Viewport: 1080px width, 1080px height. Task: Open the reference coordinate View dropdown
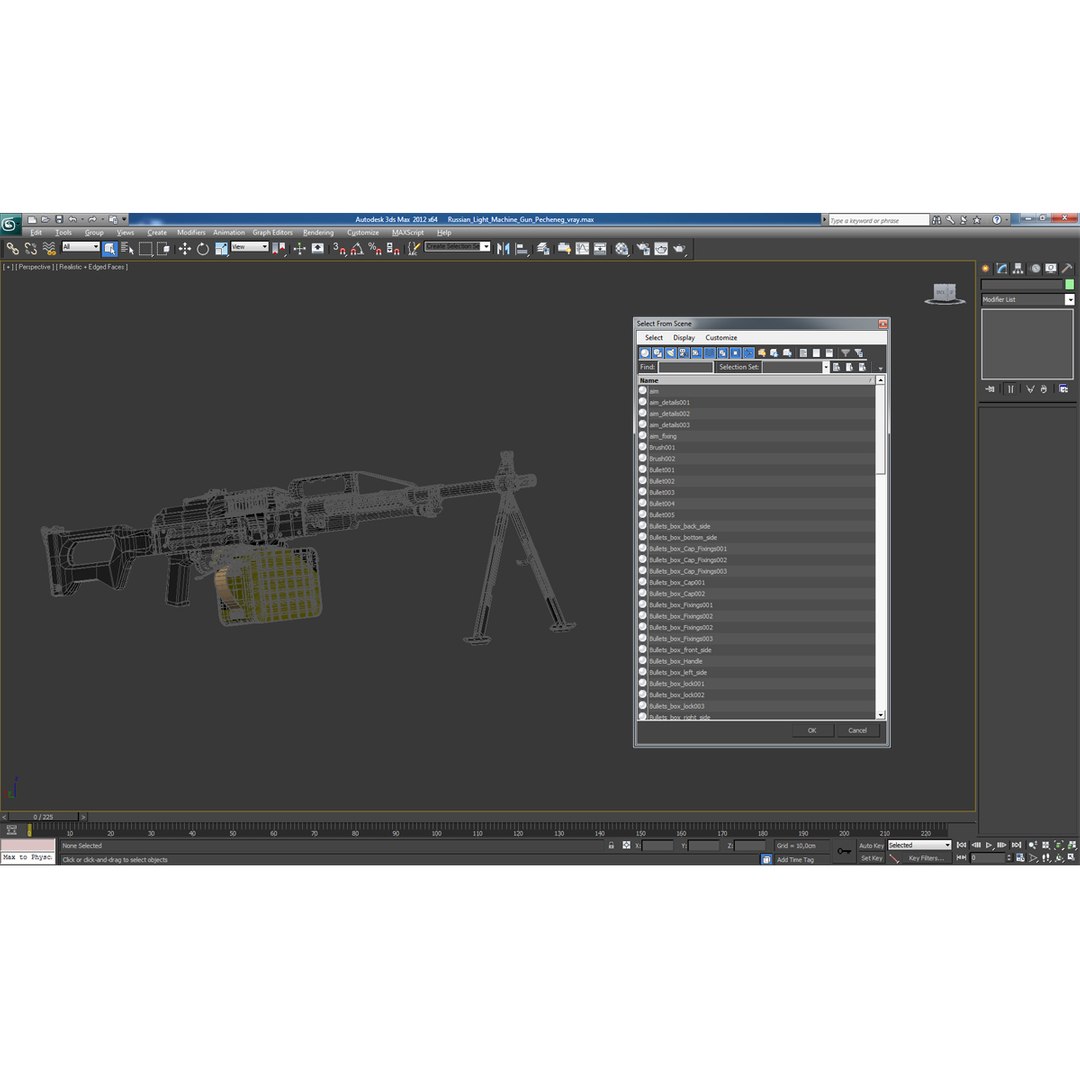coord(249,247)
